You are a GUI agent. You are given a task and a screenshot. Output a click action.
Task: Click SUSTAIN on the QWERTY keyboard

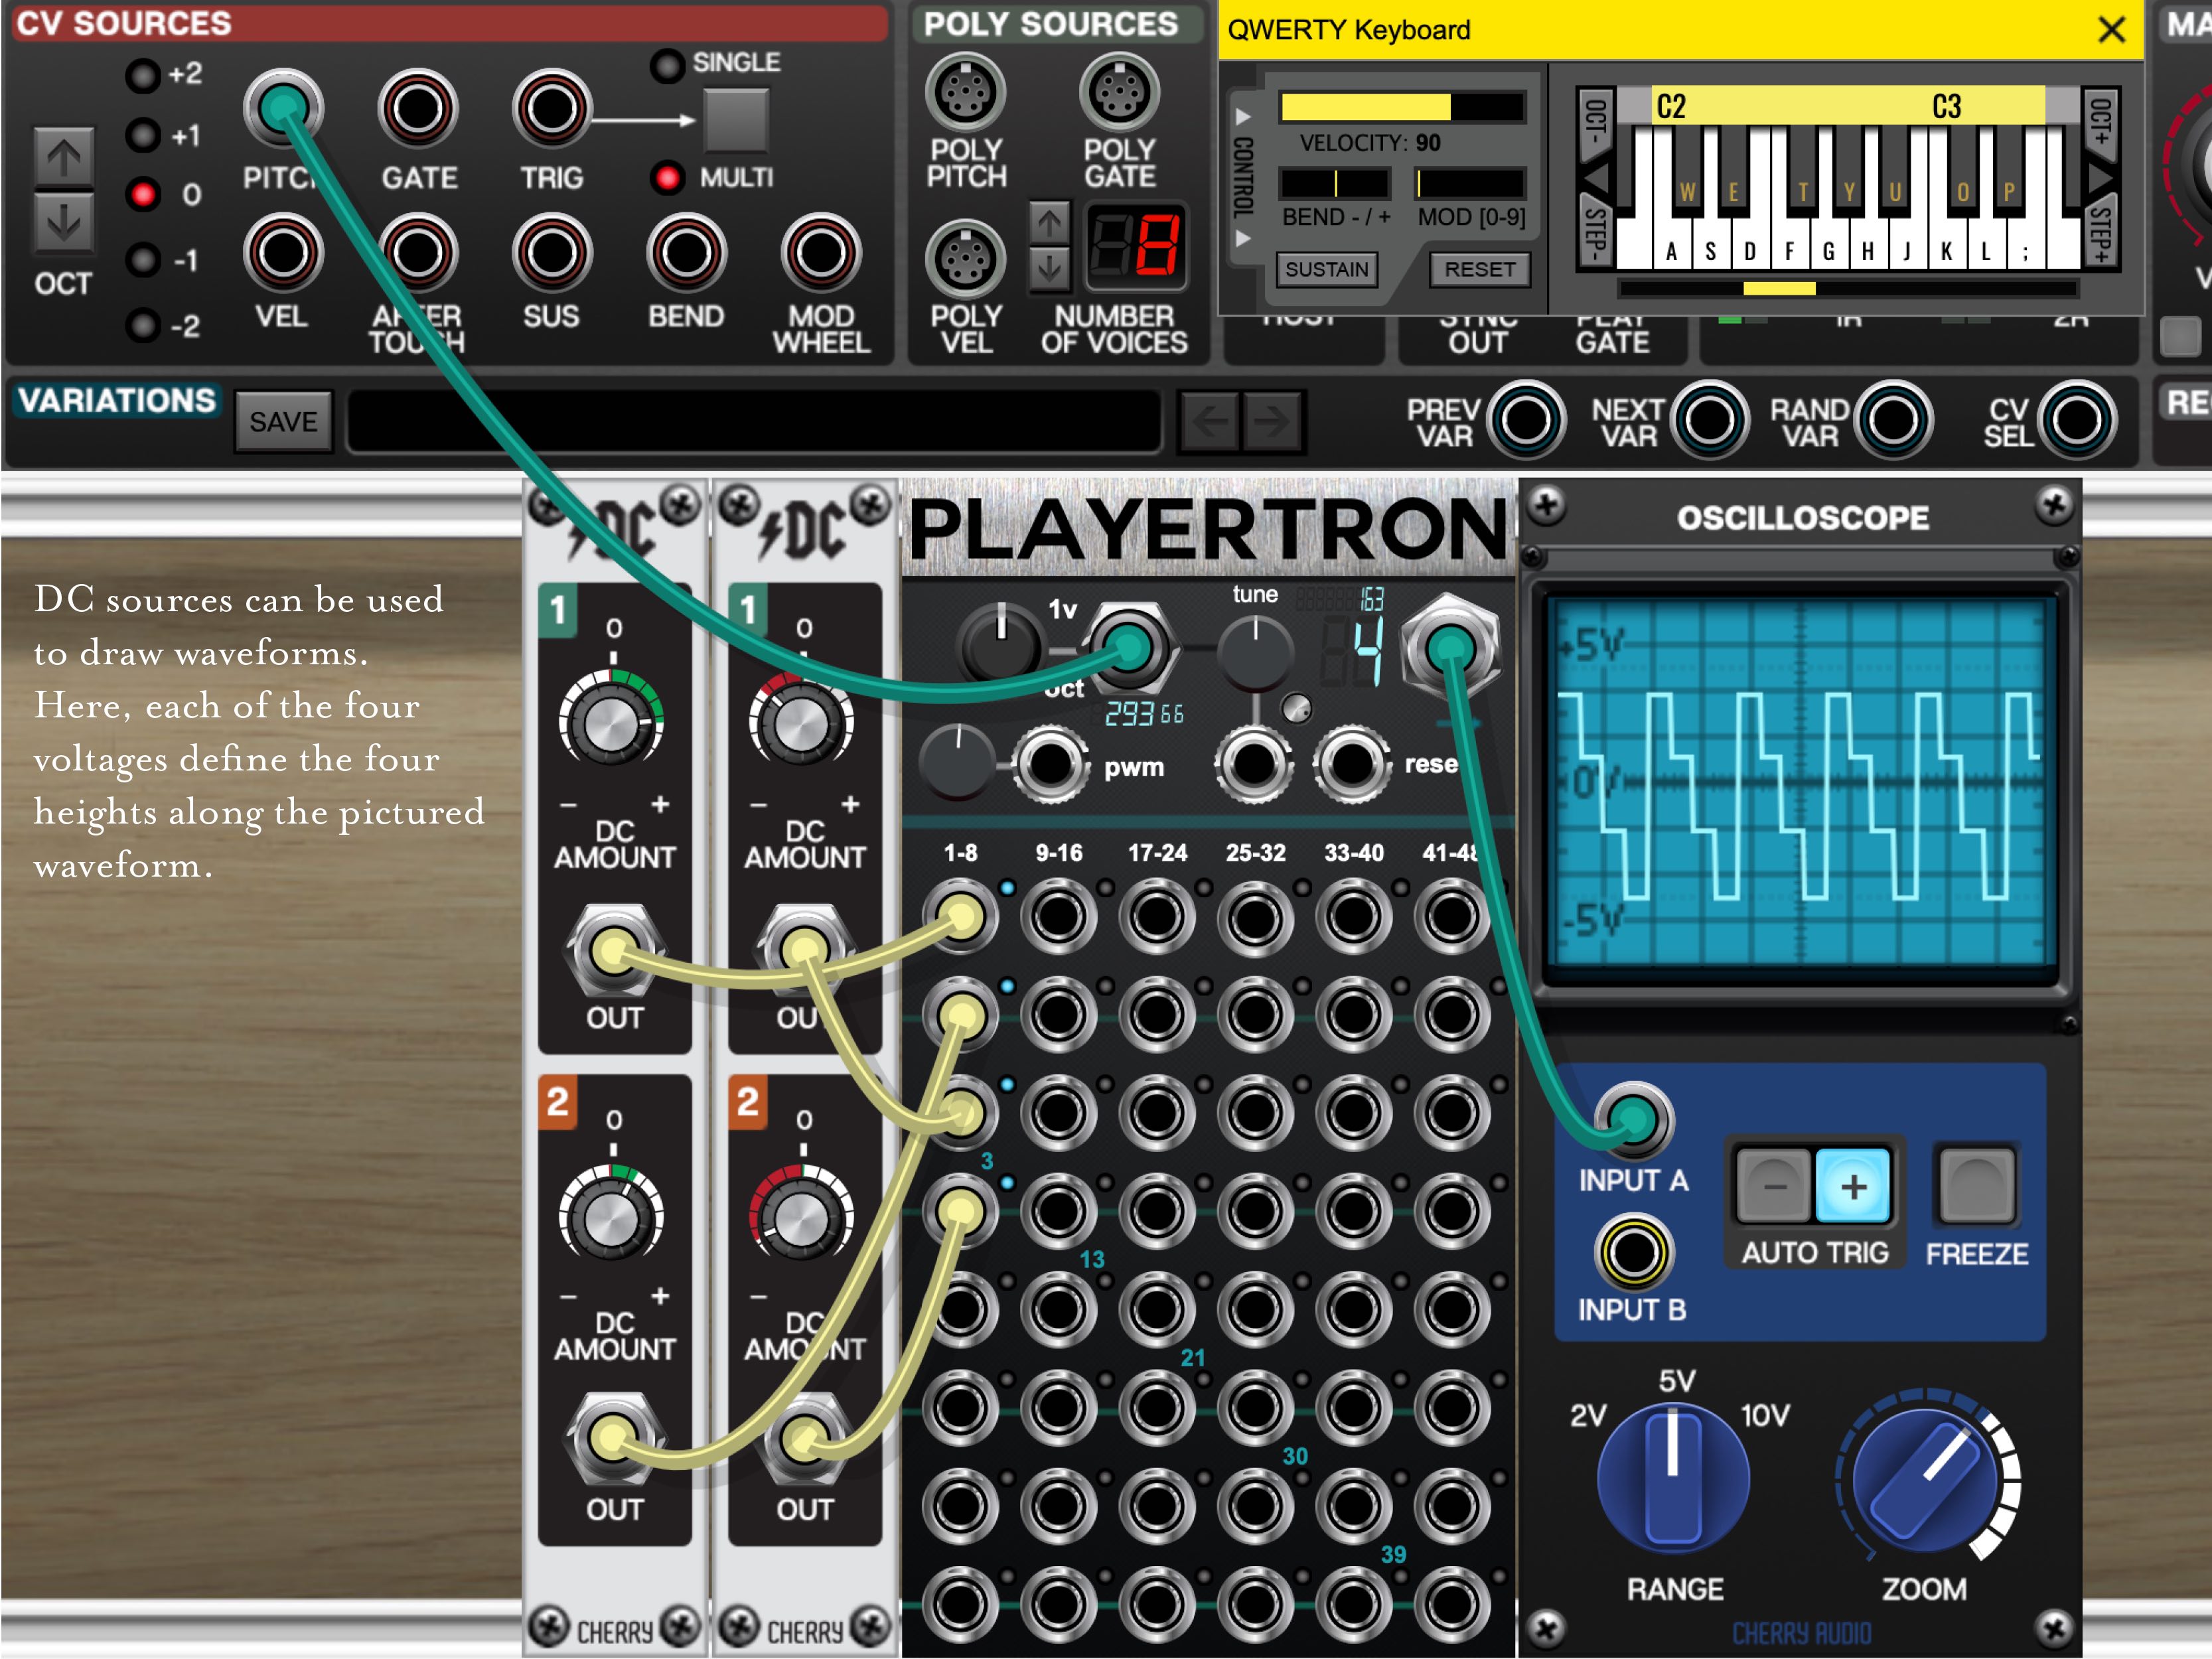pyautogui.click(x=1326, y=269)
